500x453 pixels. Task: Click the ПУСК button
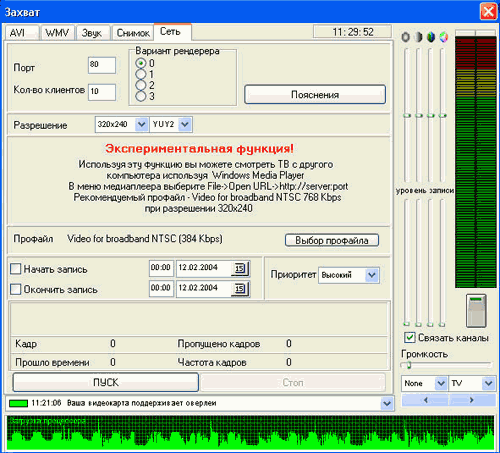click(106, 382)
